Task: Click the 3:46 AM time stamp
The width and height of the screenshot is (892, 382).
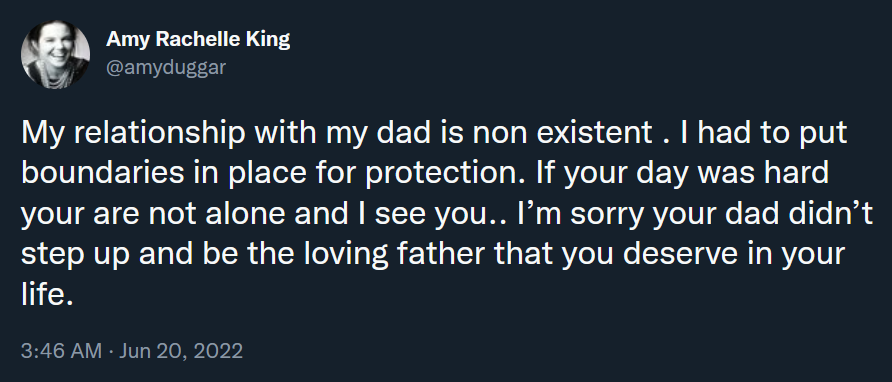Action: (61, 351)
